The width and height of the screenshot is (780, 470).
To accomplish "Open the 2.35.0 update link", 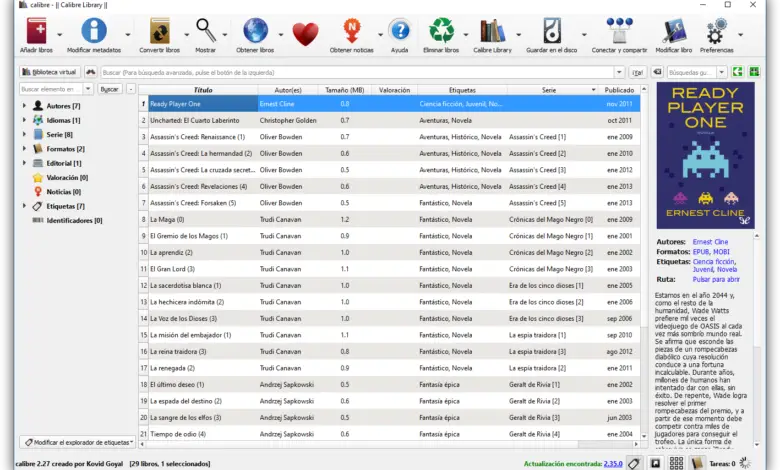I will pyautogui.click(x=613, y=464).
